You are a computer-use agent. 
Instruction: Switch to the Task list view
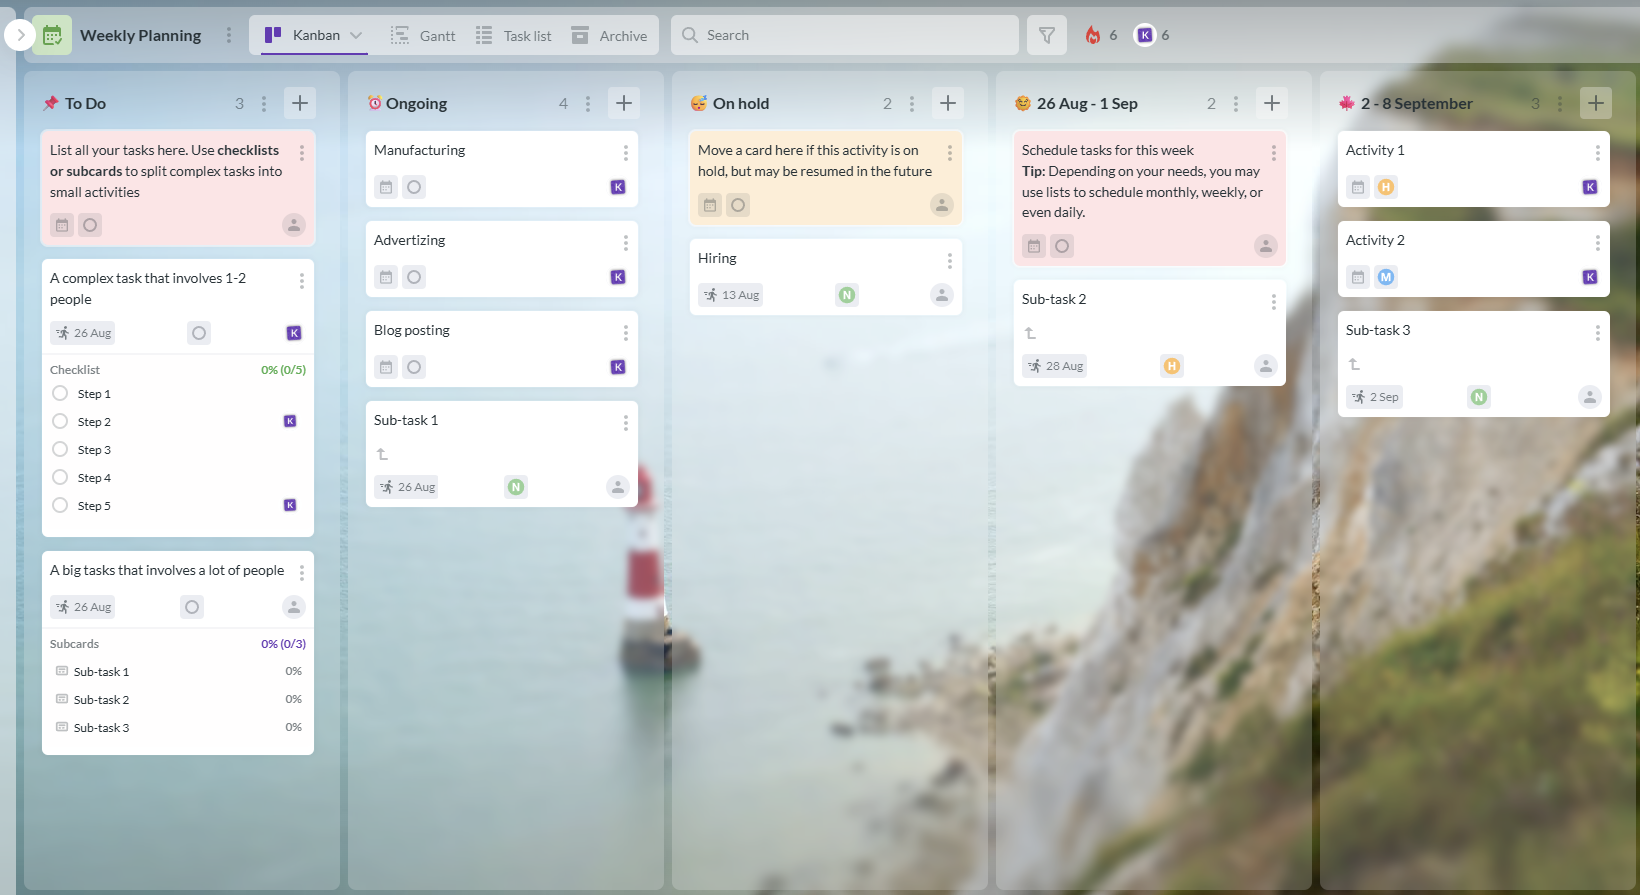513,35
